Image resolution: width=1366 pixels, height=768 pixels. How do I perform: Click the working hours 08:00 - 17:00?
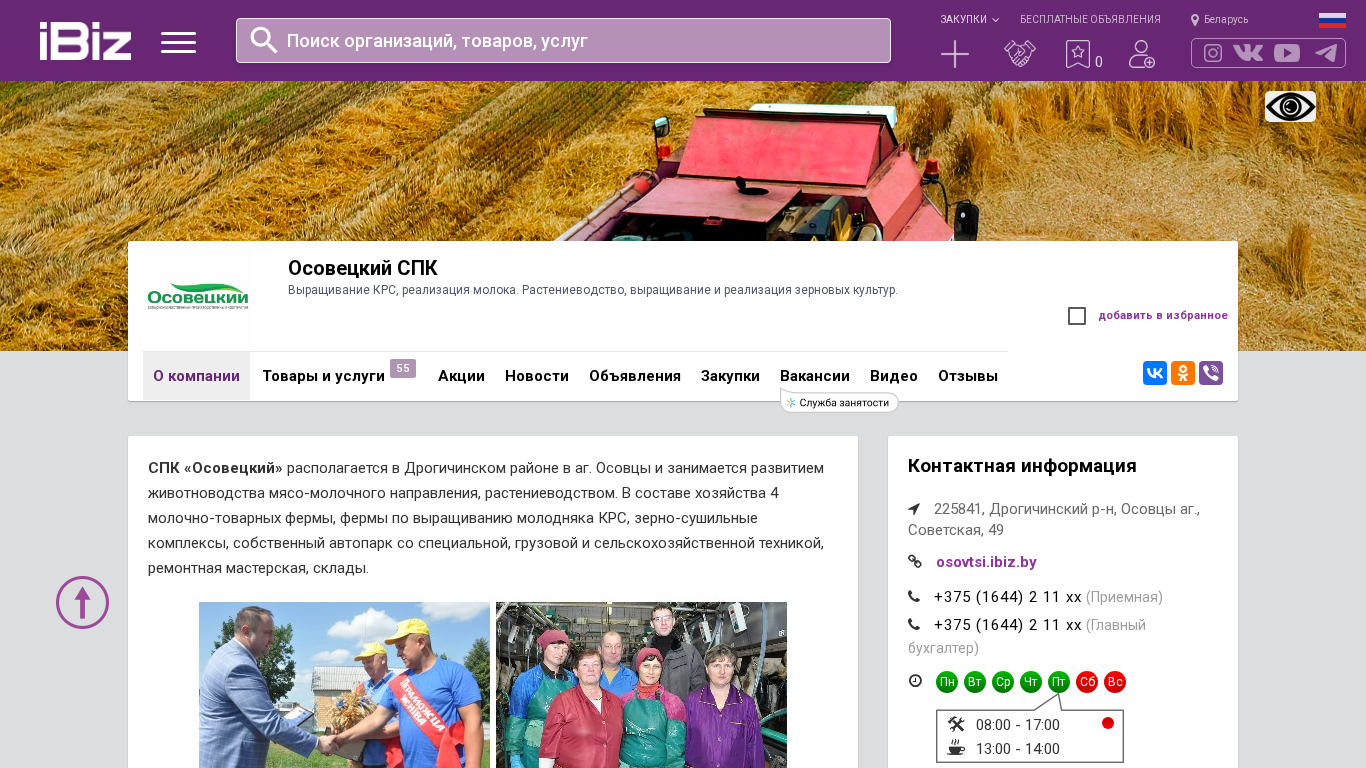(x=1018, y=725)
